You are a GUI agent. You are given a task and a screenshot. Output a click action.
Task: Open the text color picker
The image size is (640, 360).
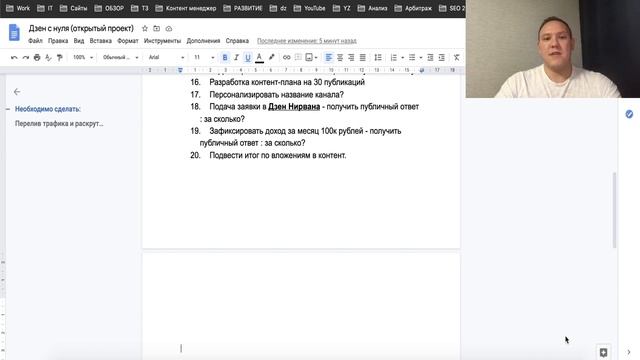point(259,58)
